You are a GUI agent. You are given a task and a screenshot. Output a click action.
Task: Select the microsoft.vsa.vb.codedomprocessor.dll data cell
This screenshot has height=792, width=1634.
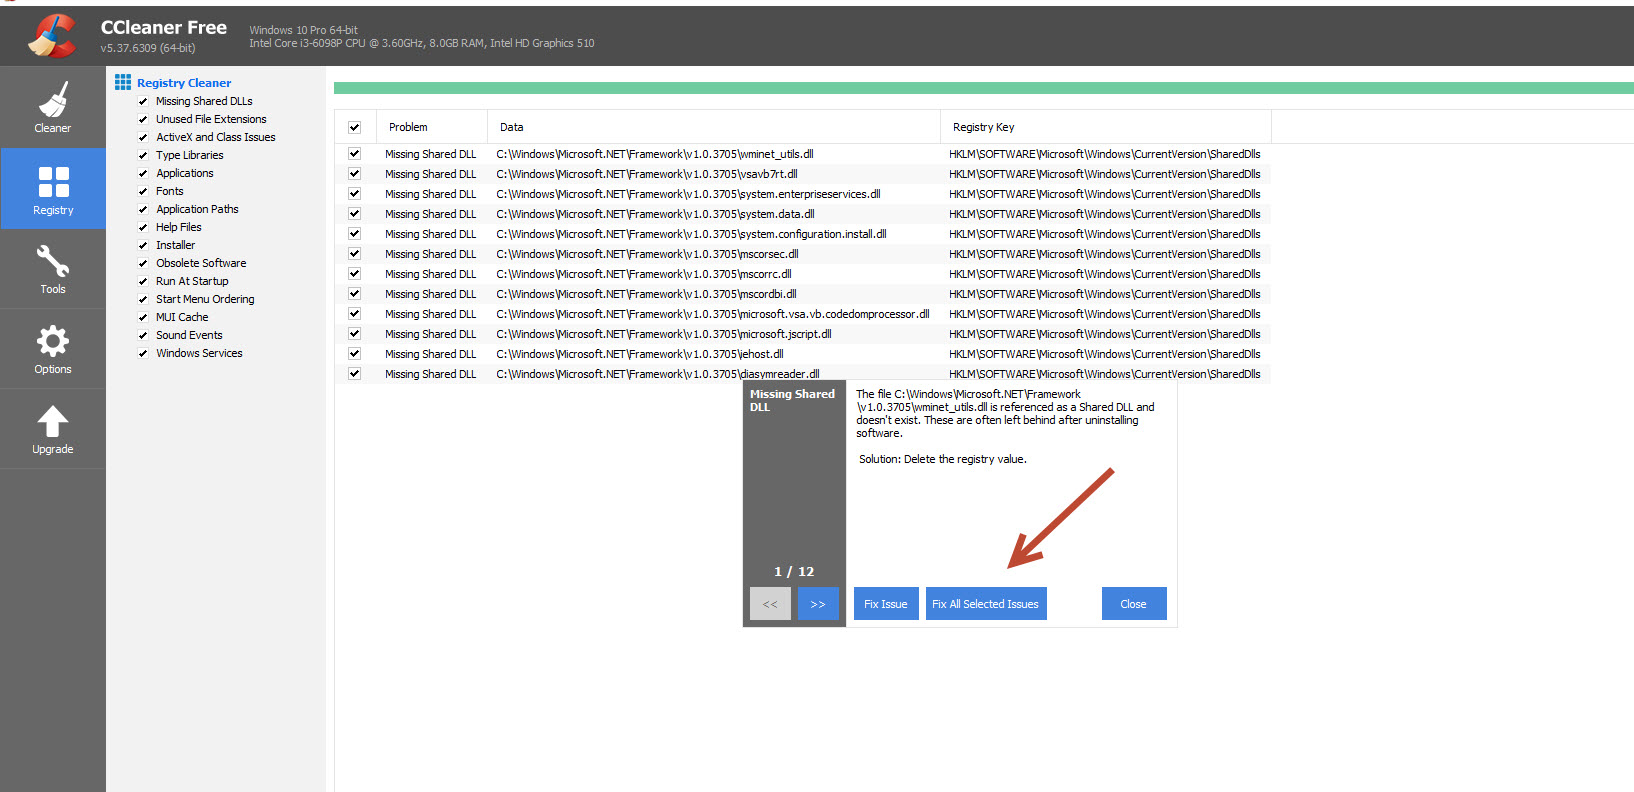(x=713, y=314)
